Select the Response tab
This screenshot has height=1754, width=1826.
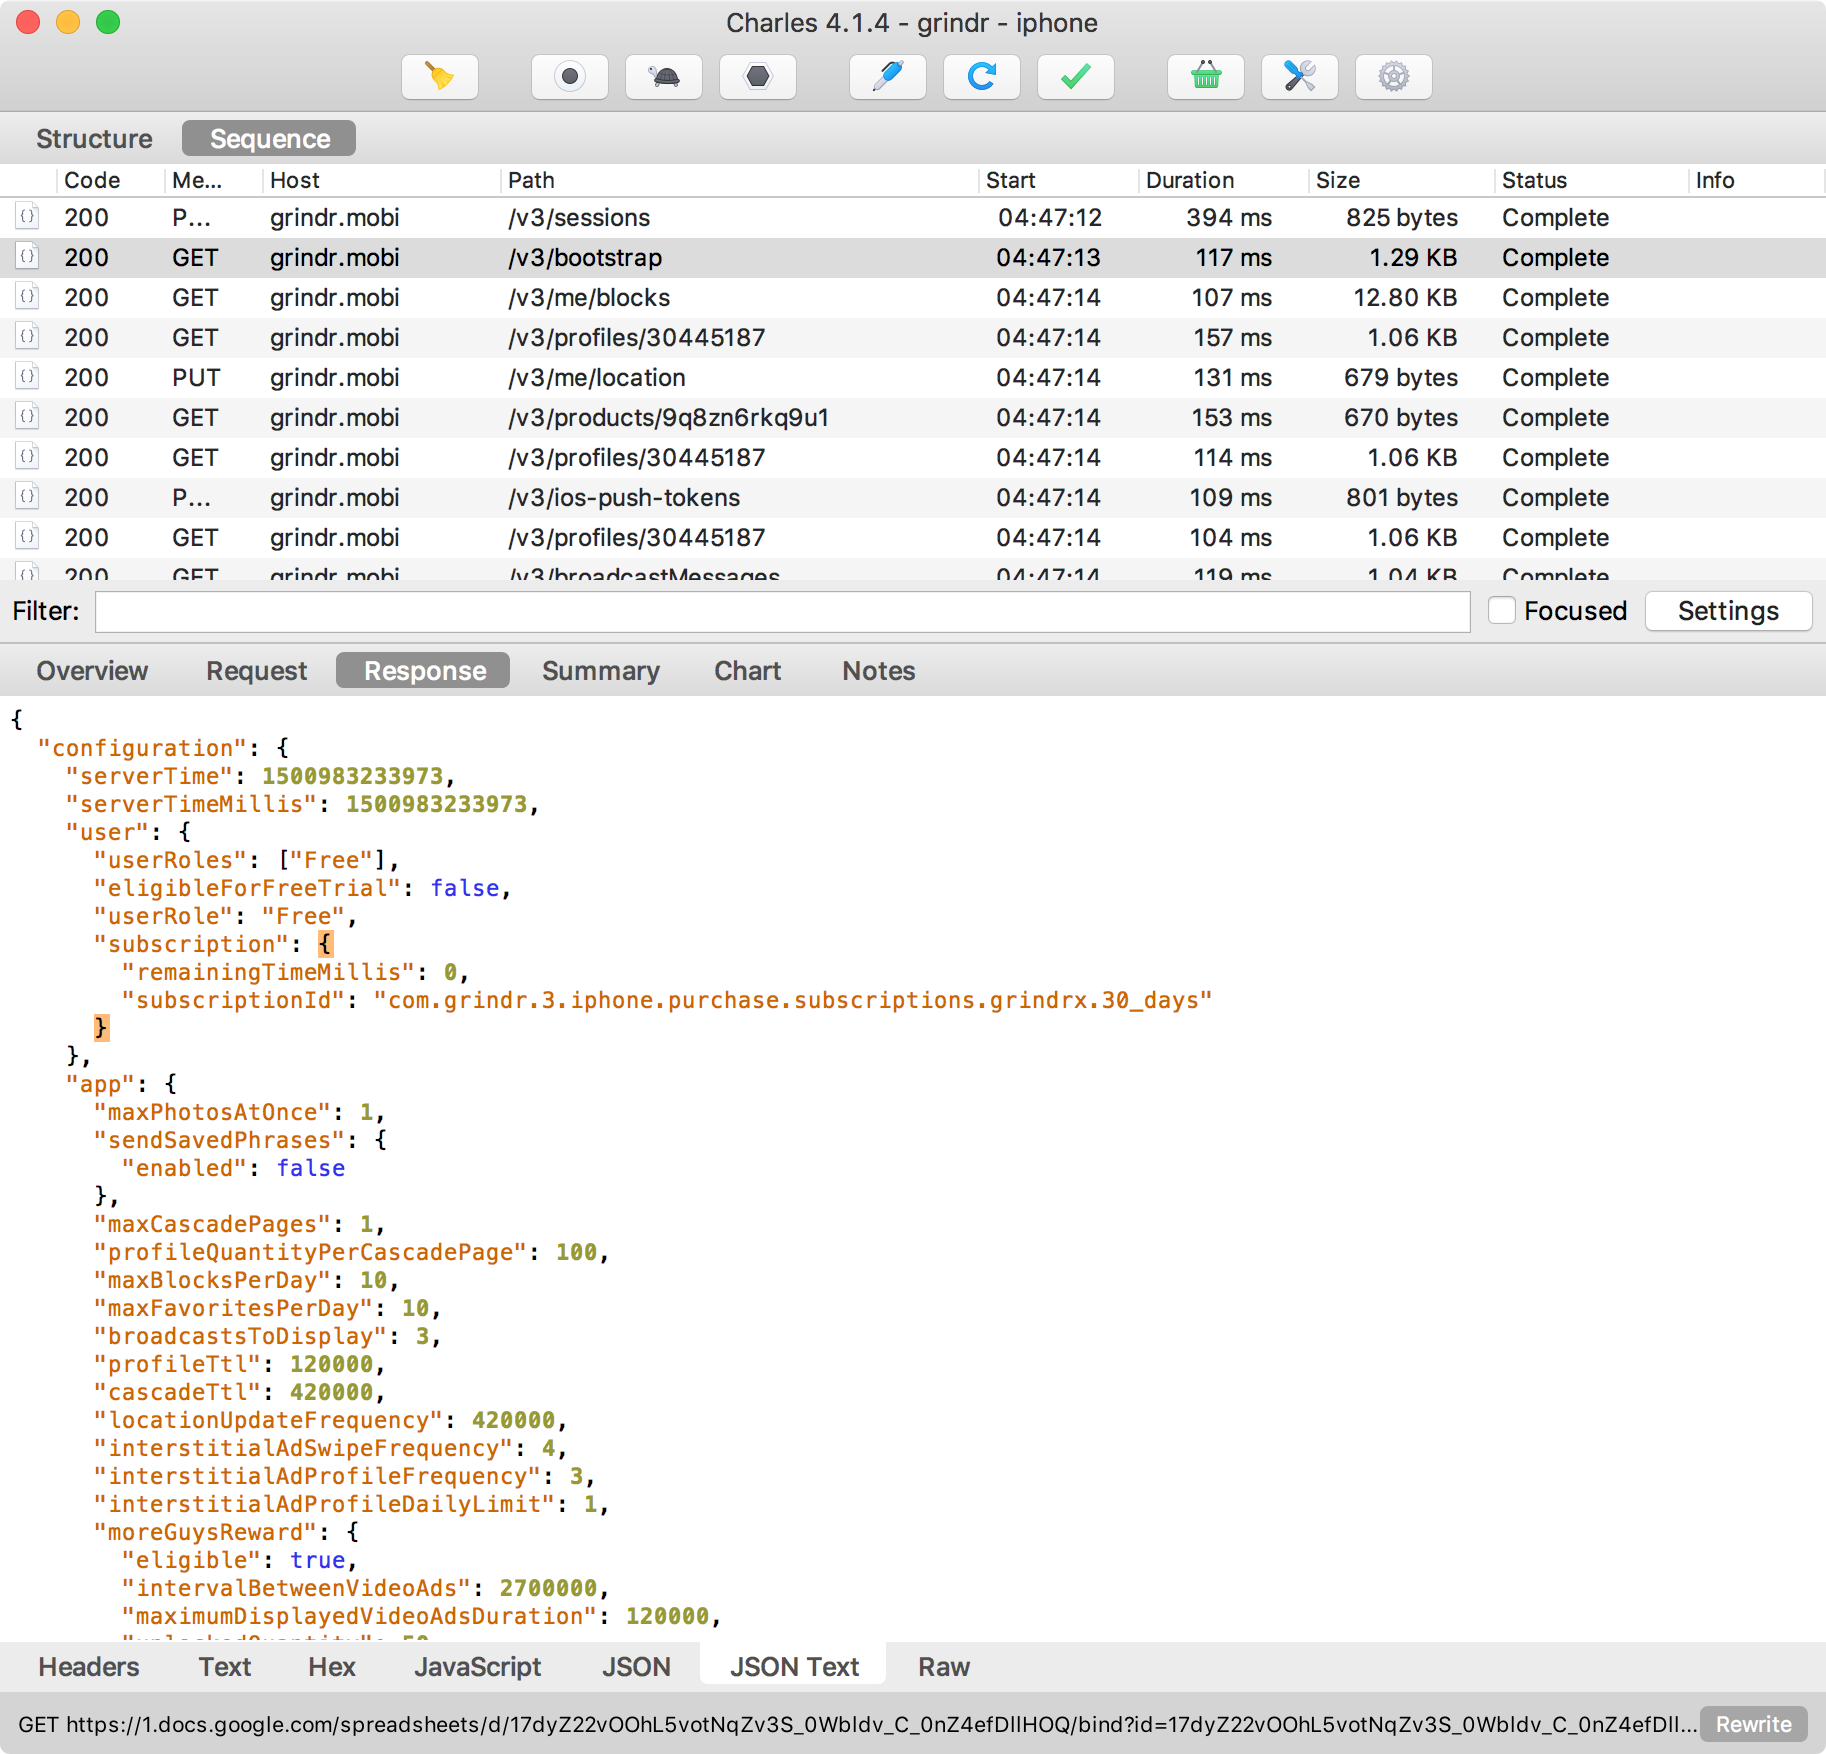coord(424,671)
